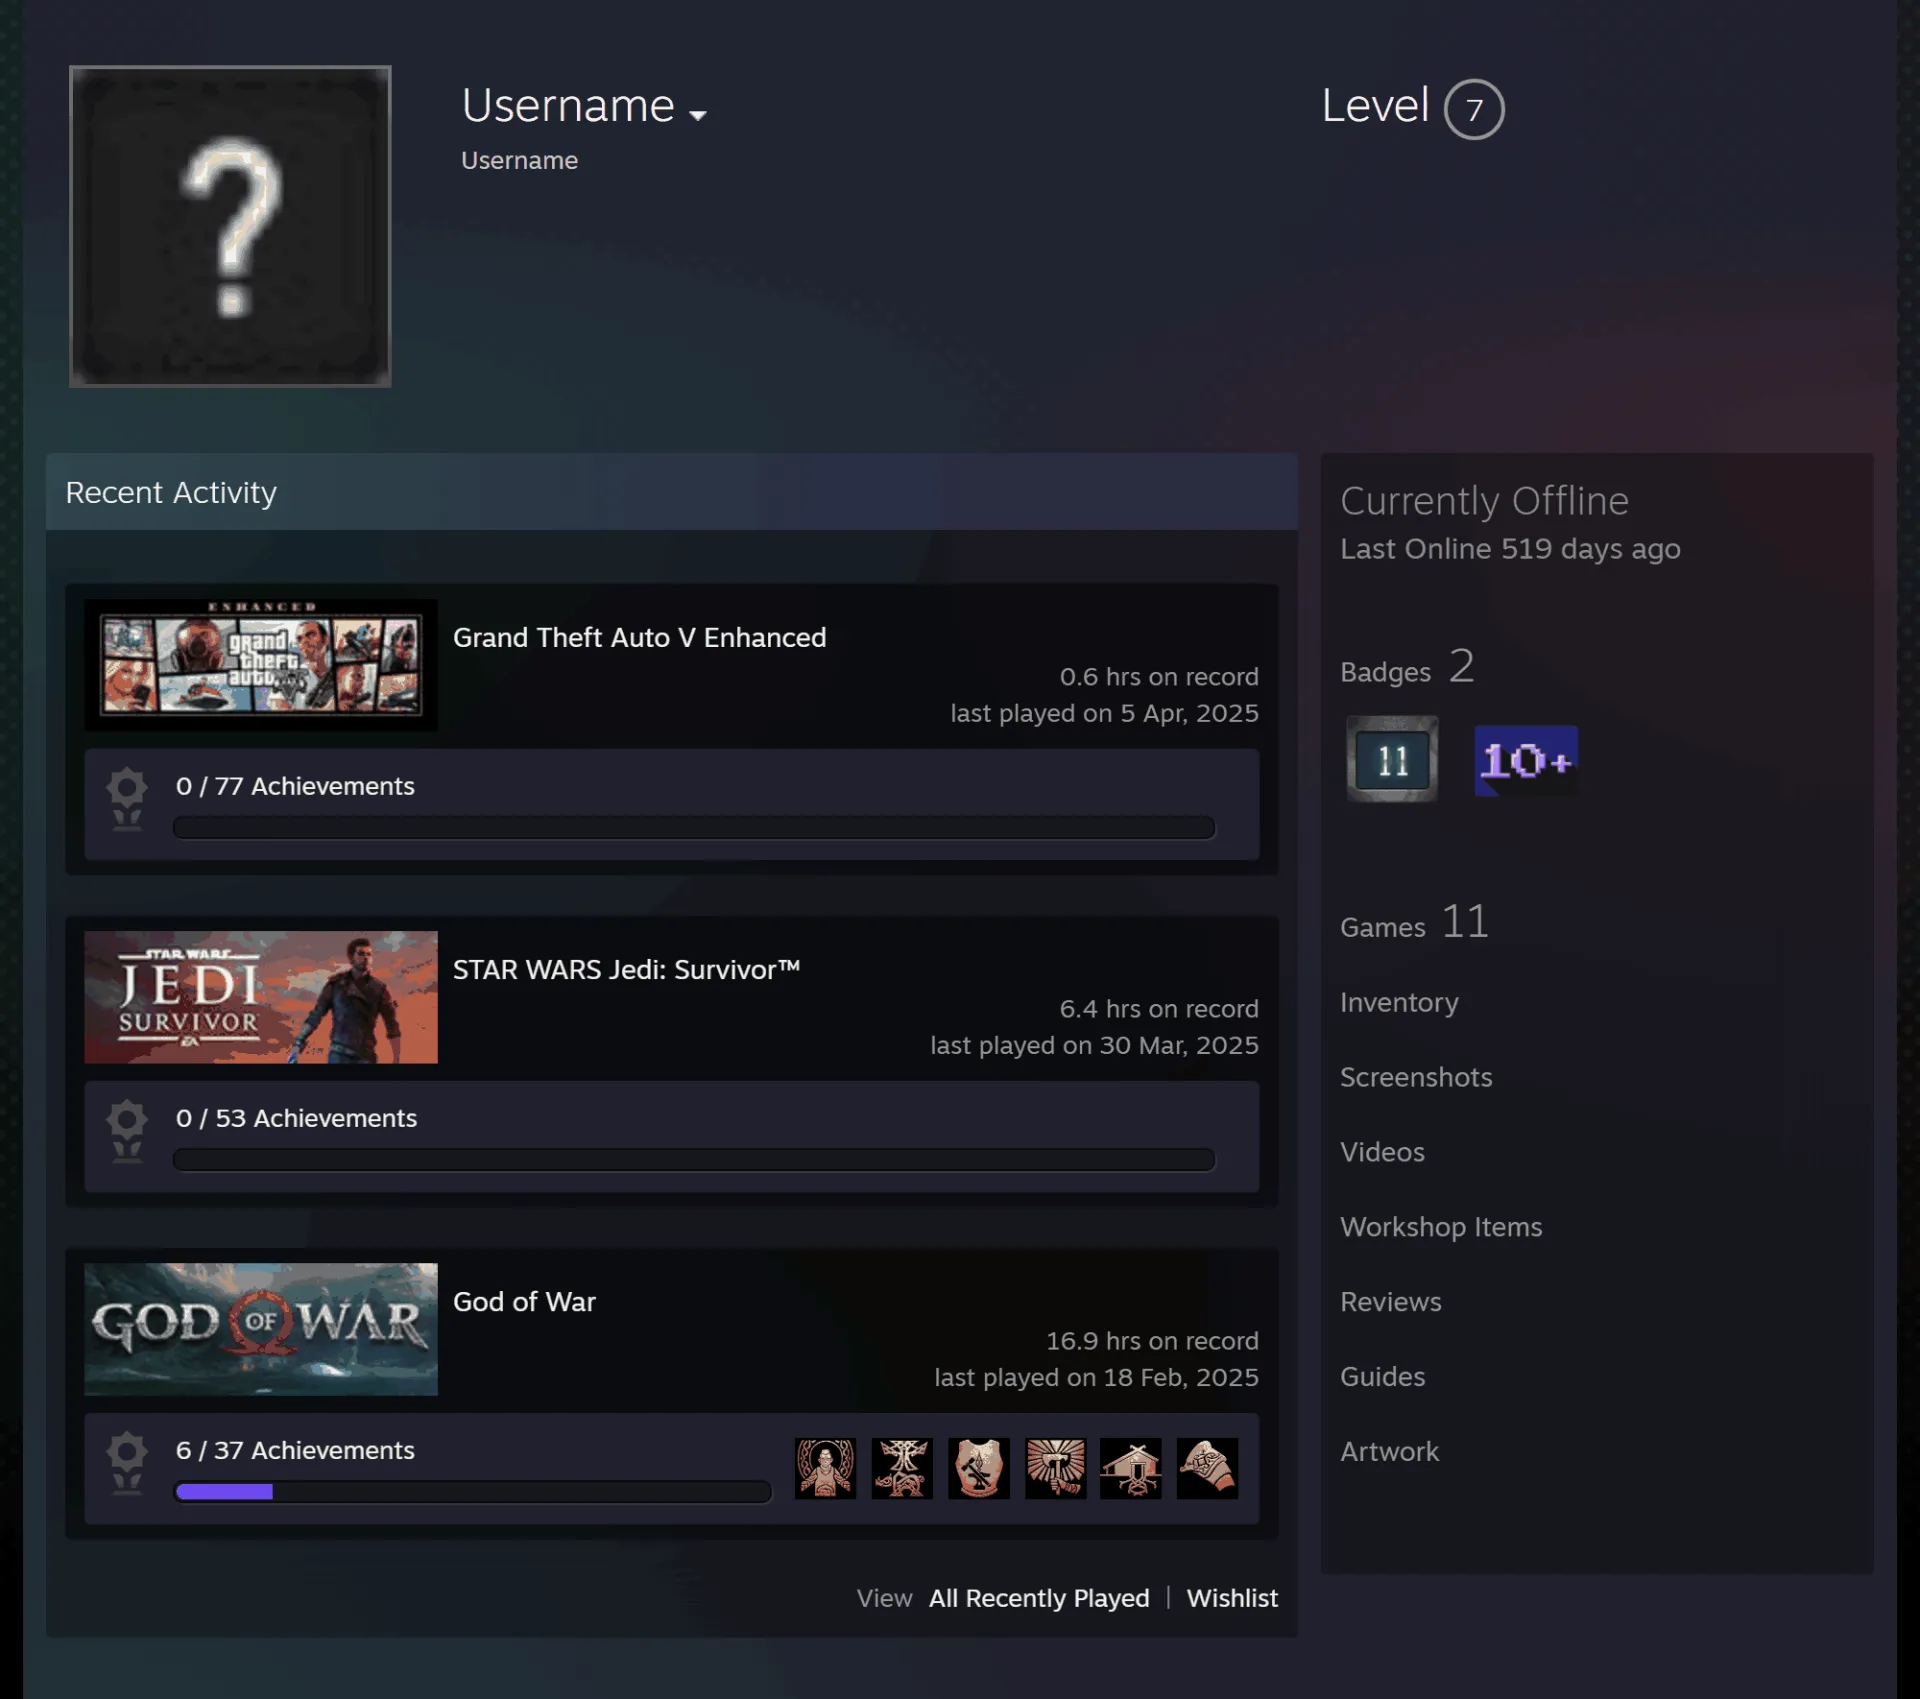Open the username dropdown arrow
The width and height of the screenshot is (1920, 1699).
pos(698,115)
